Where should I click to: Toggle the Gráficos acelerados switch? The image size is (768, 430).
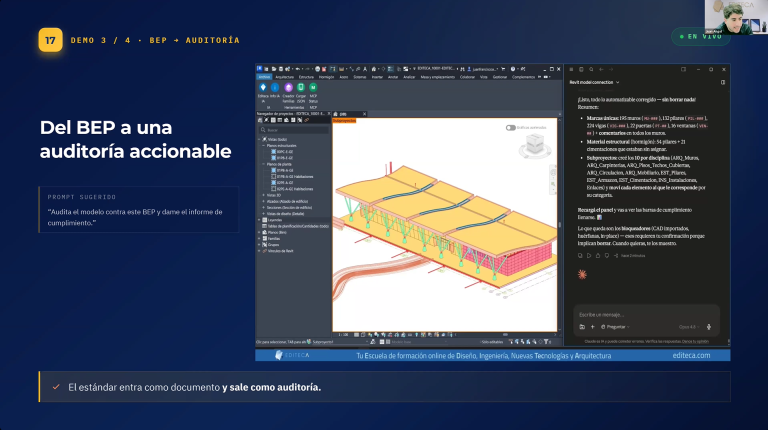point(510,128)
